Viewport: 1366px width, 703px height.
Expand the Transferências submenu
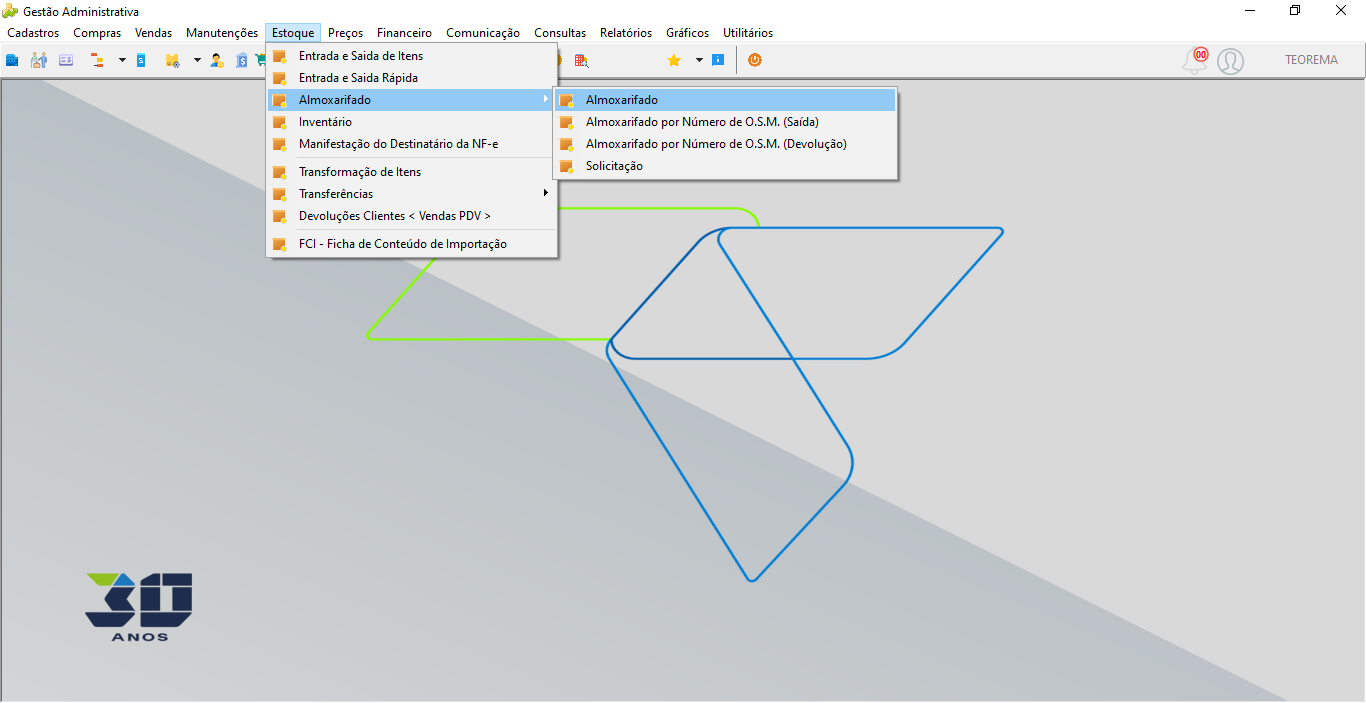[x=412, y=194]
